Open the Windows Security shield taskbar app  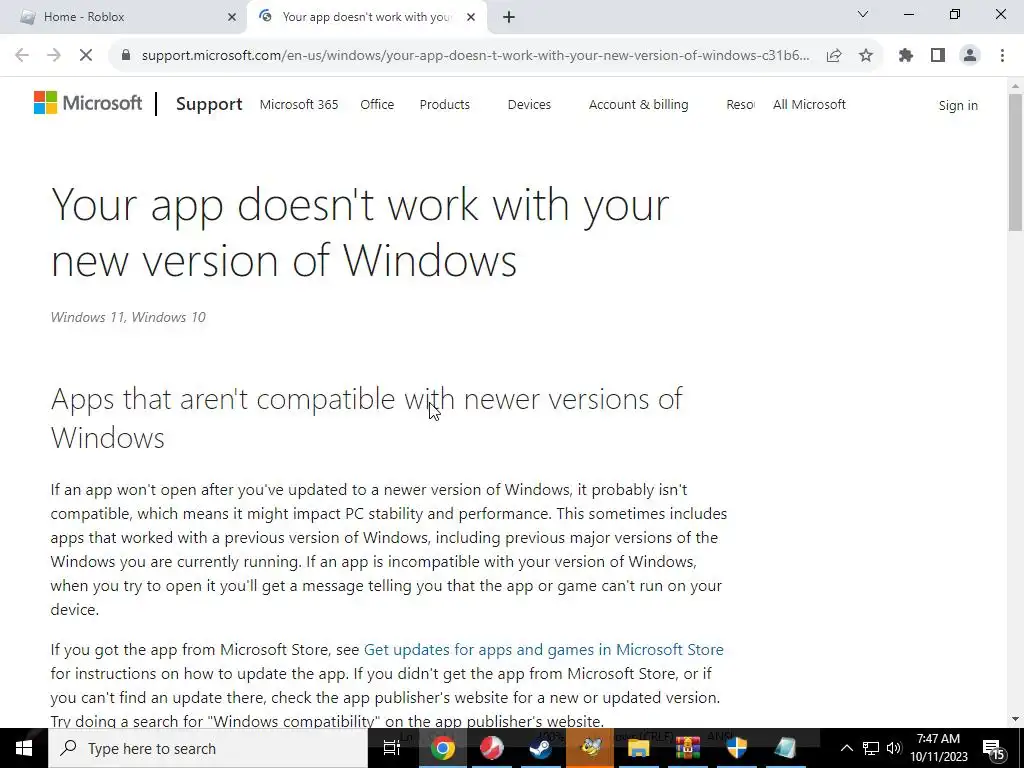pyautogui.click(x=737, y=748)
